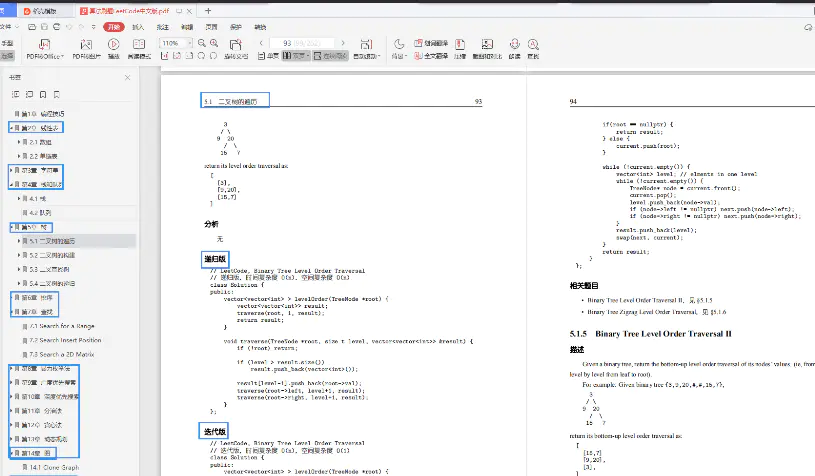Click the expand all bookmarks icon
Screen dimensions: 815x476
pos(16,94)
